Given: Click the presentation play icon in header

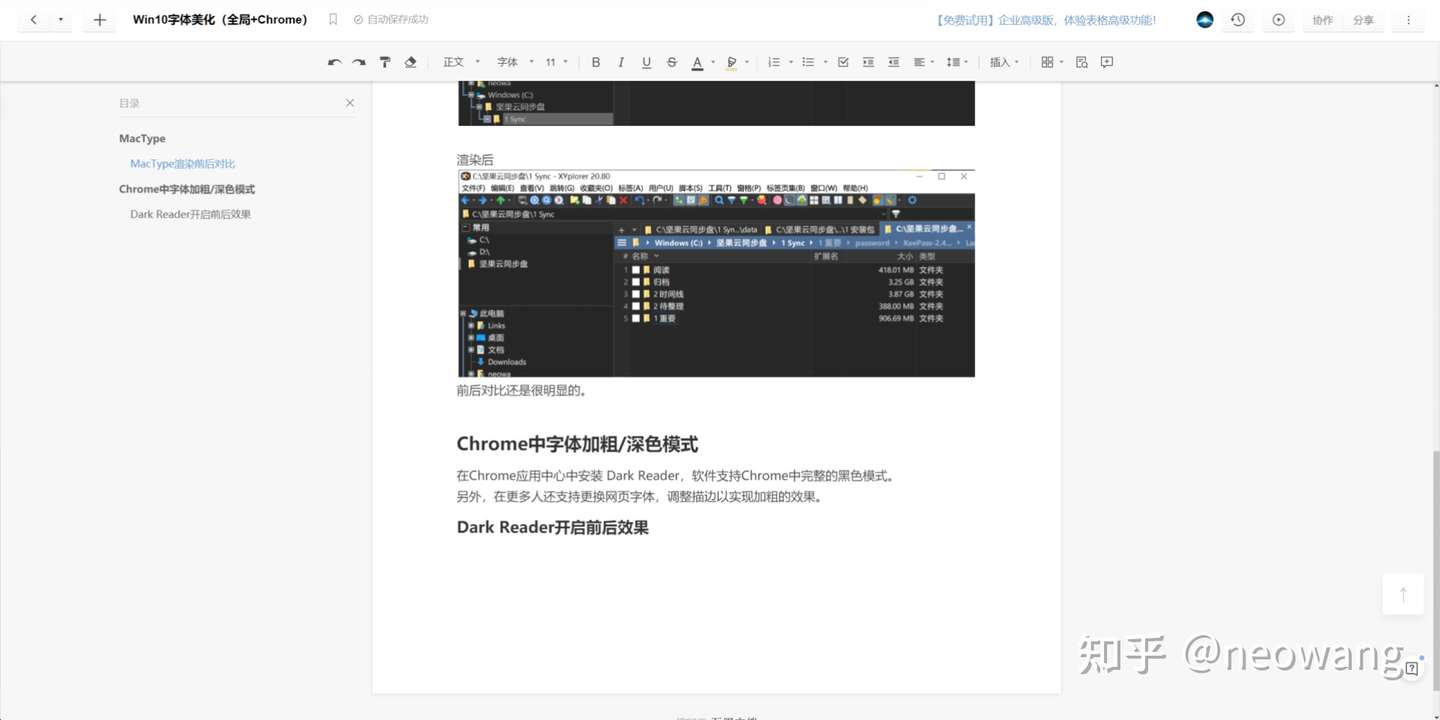Looking at the screenshot, I should coord(1278,20).
